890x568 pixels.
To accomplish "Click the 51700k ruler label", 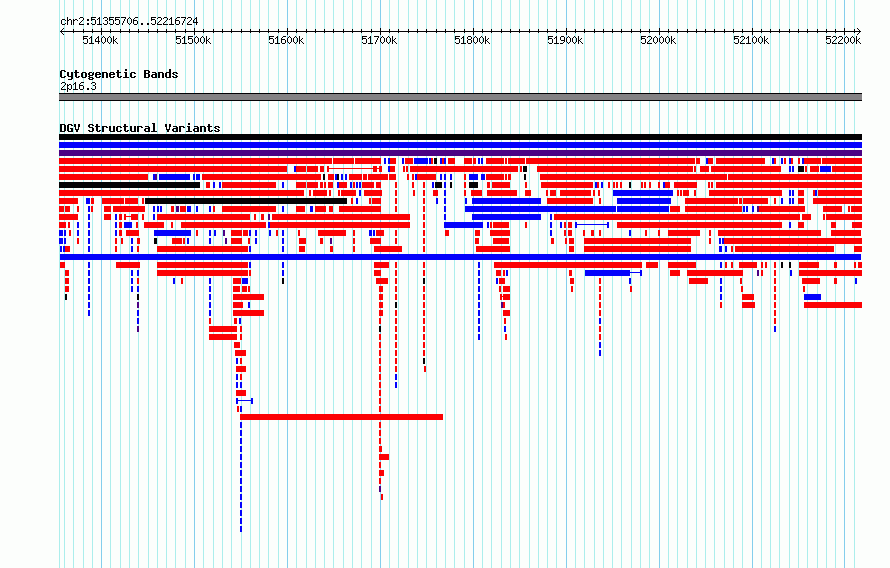I will (379, 40).
